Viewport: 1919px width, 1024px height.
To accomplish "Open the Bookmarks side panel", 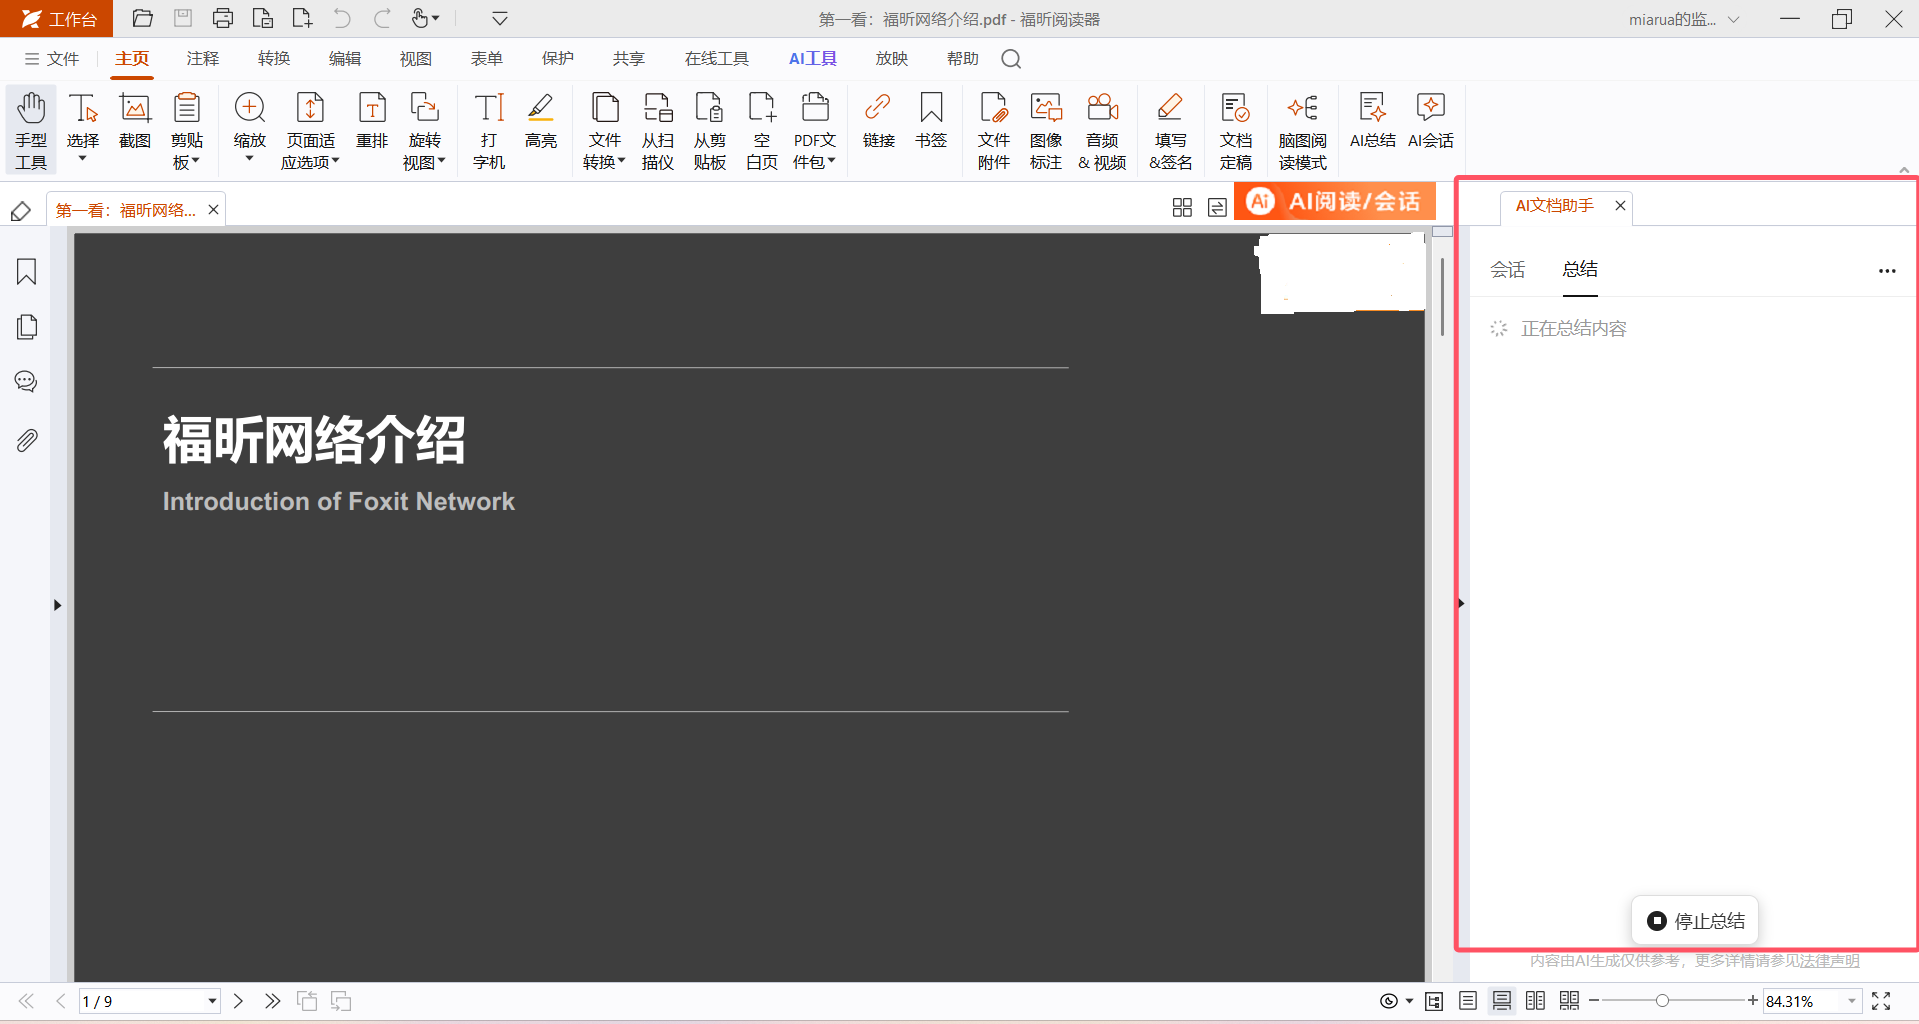I will 27,272.
